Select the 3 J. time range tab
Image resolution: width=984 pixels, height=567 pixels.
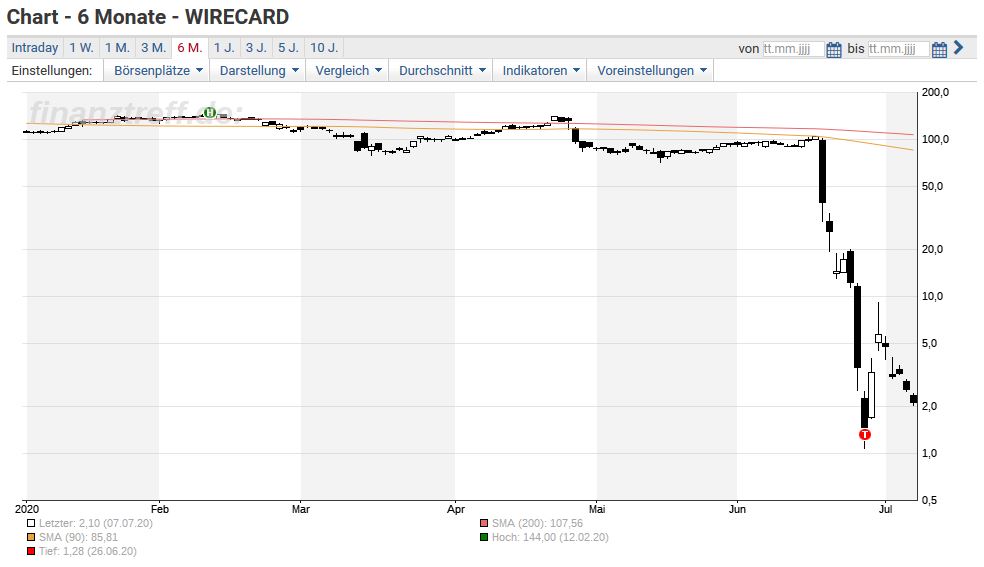(x=256, y=48)
